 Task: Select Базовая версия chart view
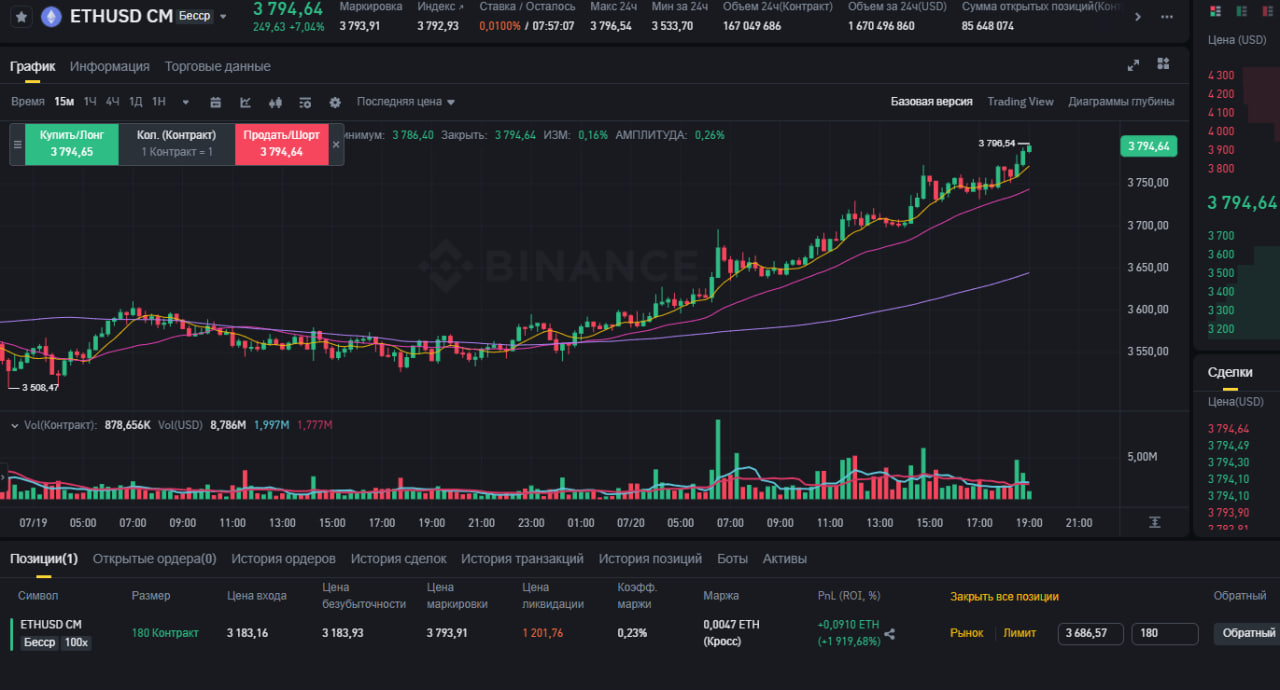931,102
